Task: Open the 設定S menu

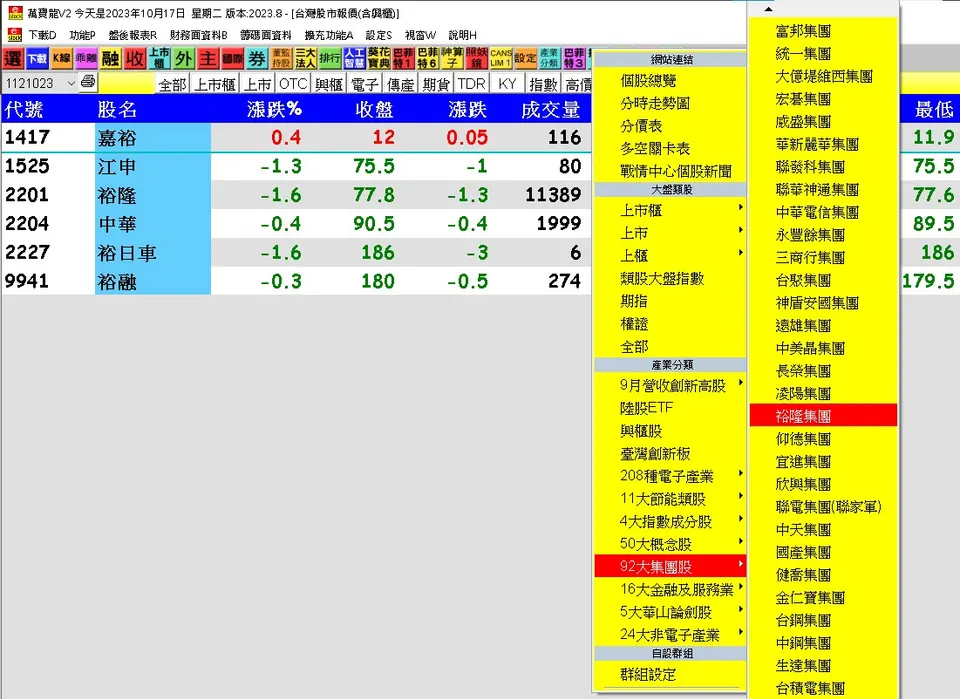Action: [379, 36]
